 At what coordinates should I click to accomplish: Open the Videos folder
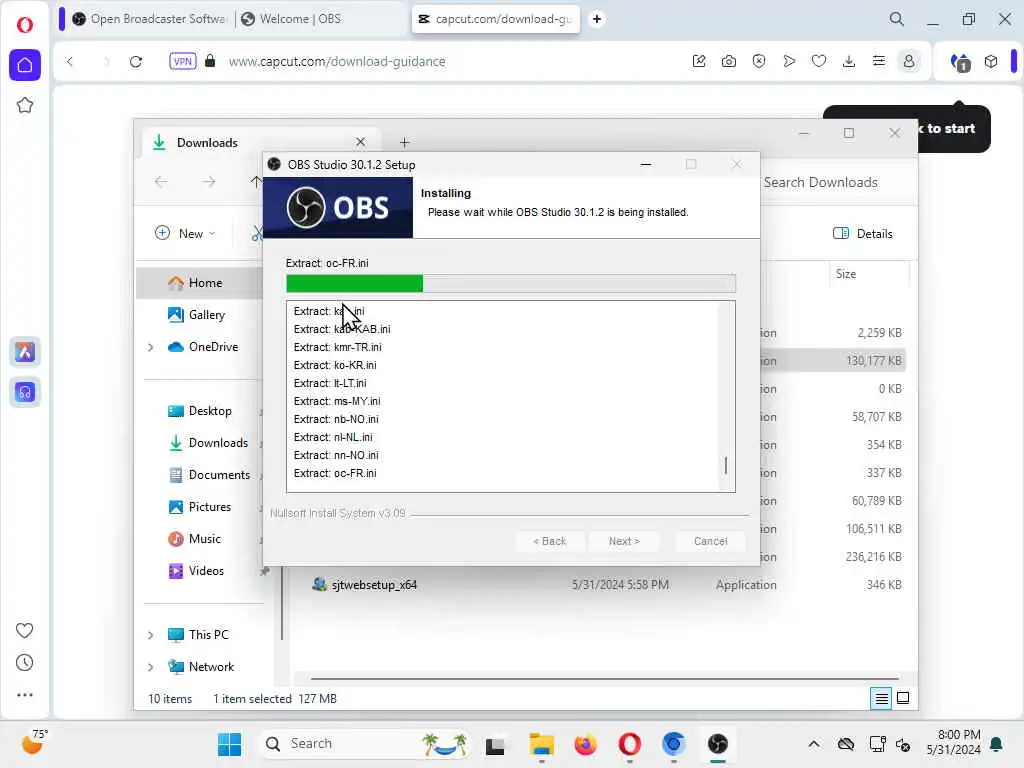tap(197, 571)
